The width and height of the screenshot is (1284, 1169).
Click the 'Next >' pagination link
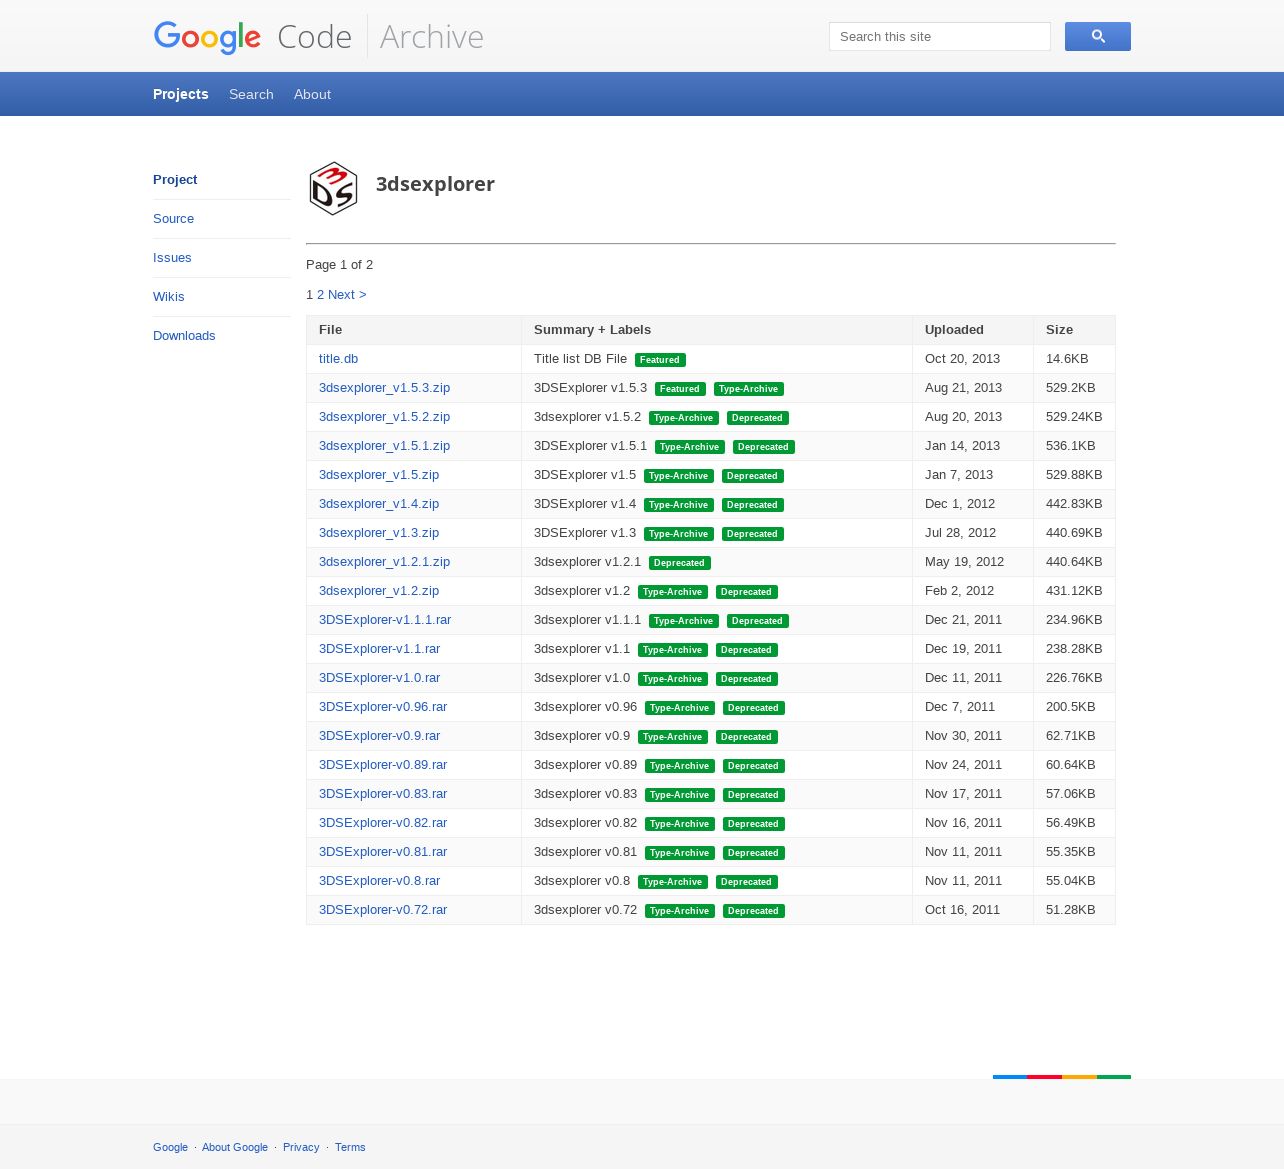(x=347, y=295)
